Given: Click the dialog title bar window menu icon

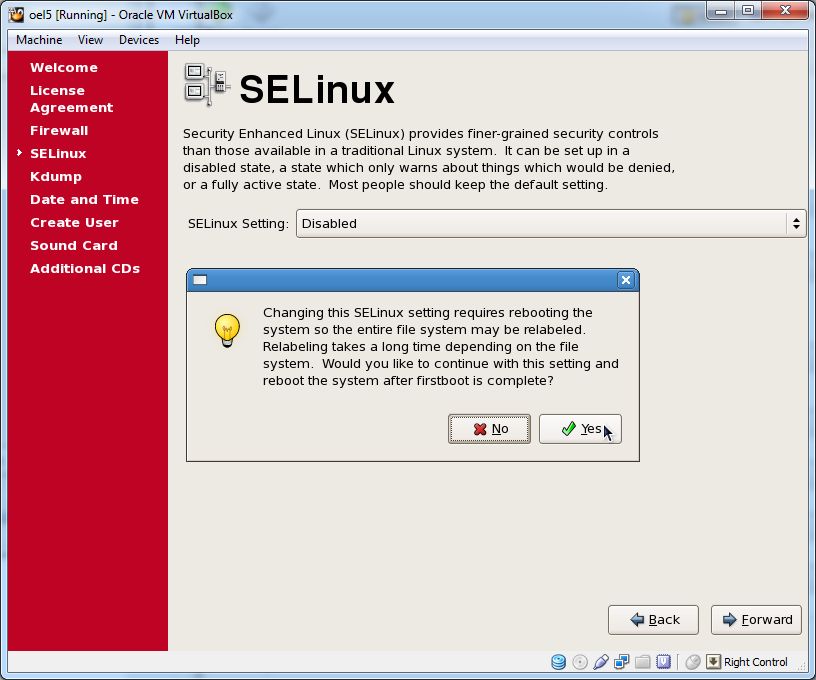Looking at the screenshot, I should [x=200, y=280].
